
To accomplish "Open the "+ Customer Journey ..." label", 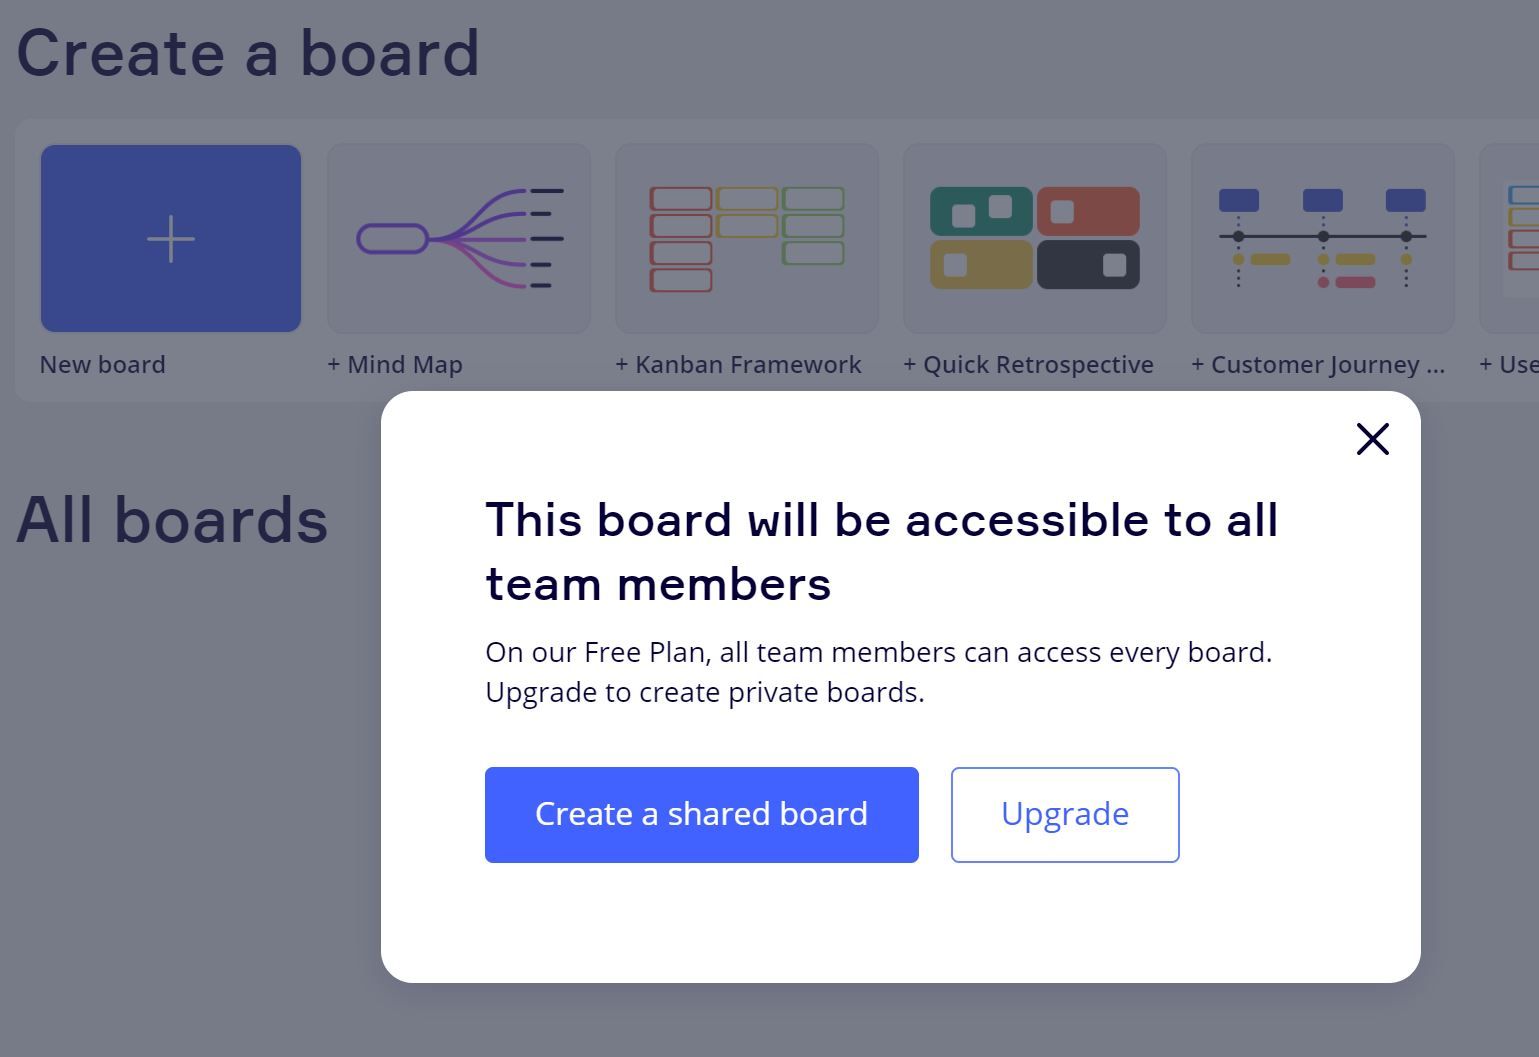I will point(1318,365).
